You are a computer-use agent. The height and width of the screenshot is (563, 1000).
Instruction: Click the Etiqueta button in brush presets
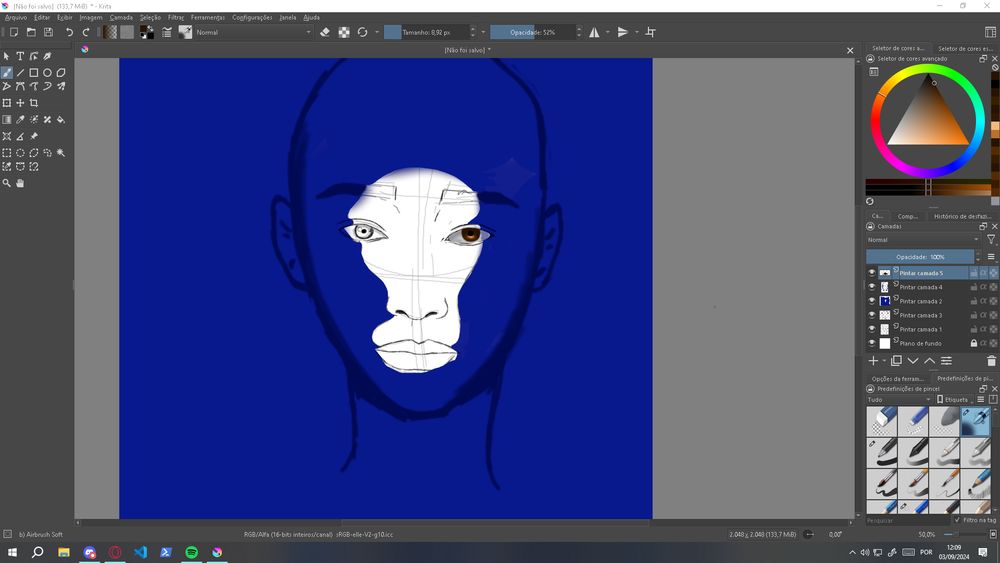[x=955, y=399]
